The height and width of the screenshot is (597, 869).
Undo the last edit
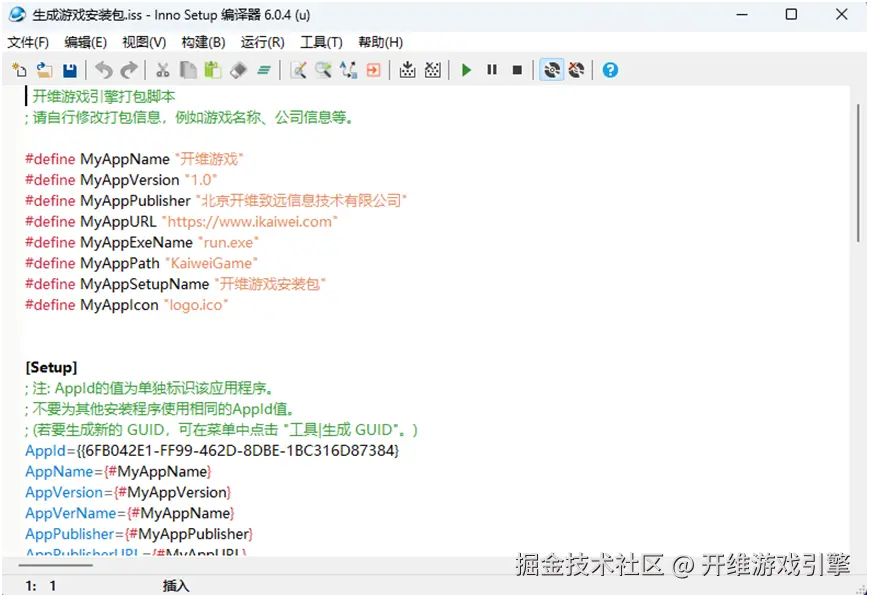point(104,70)
